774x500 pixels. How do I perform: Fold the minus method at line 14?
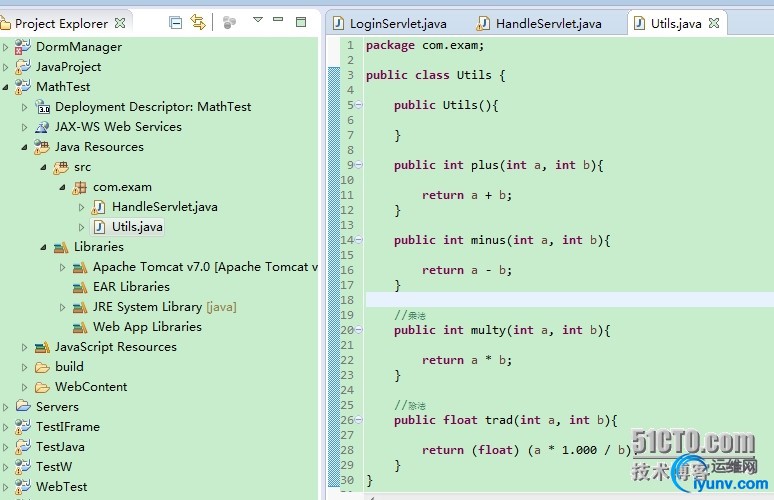tap(359, 240)
